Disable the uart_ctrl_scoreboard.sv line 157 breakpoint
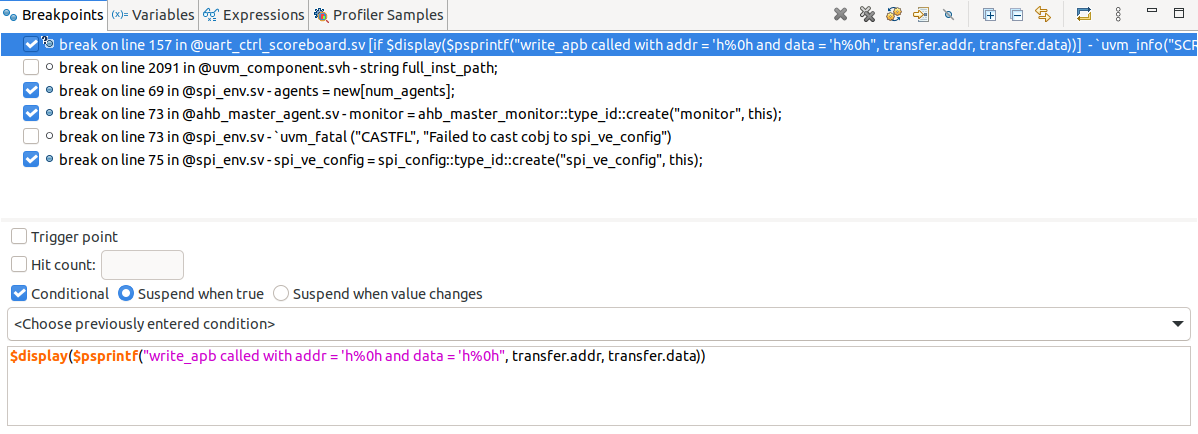Viewport: 1198px width, 434px height. click(x=31, y=44)
